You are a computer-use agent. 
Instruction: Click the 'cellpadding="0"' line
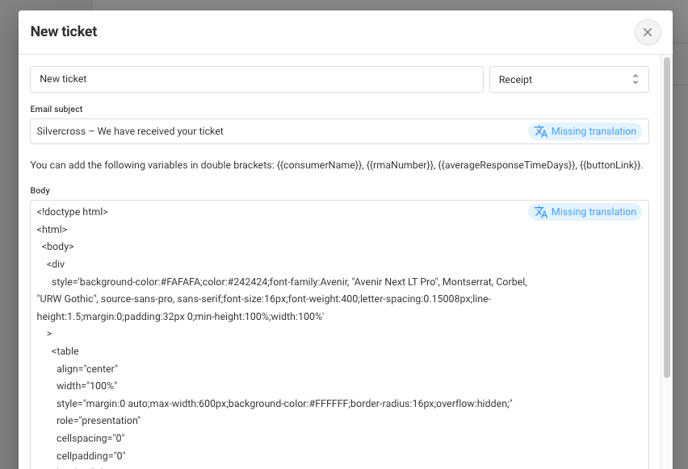click(91, 456)
